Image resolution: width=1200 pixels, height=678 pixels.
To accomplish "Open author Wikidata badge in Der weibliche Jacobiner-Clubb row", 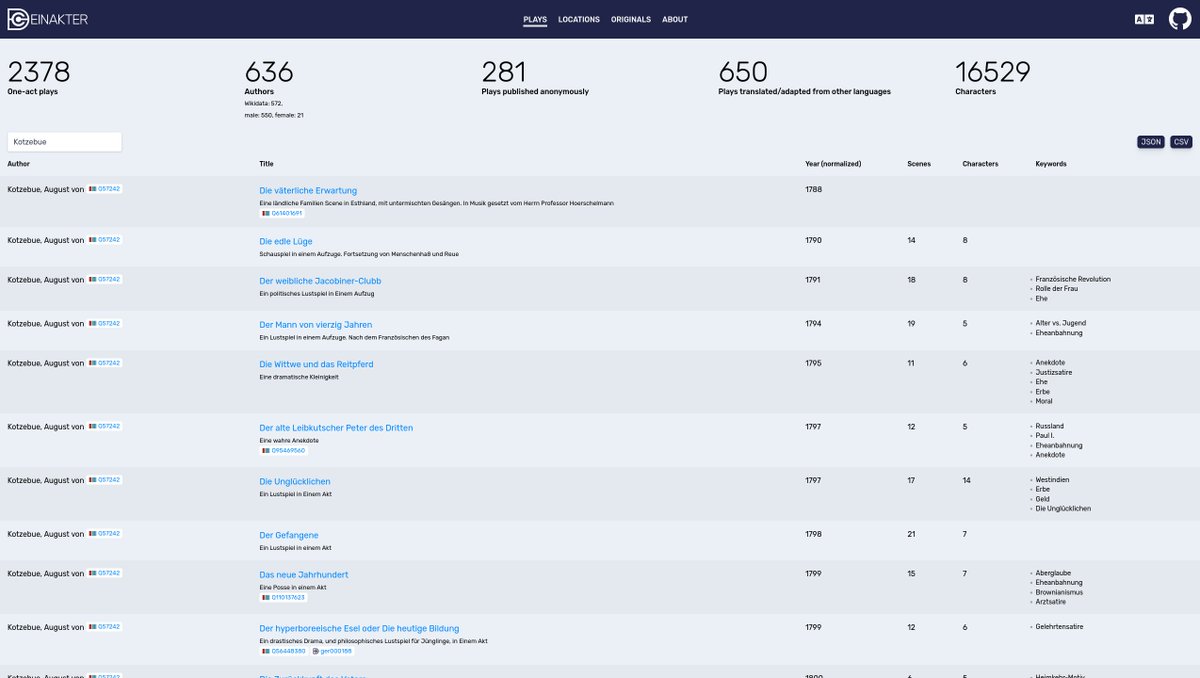I will [x=105, y=280].
